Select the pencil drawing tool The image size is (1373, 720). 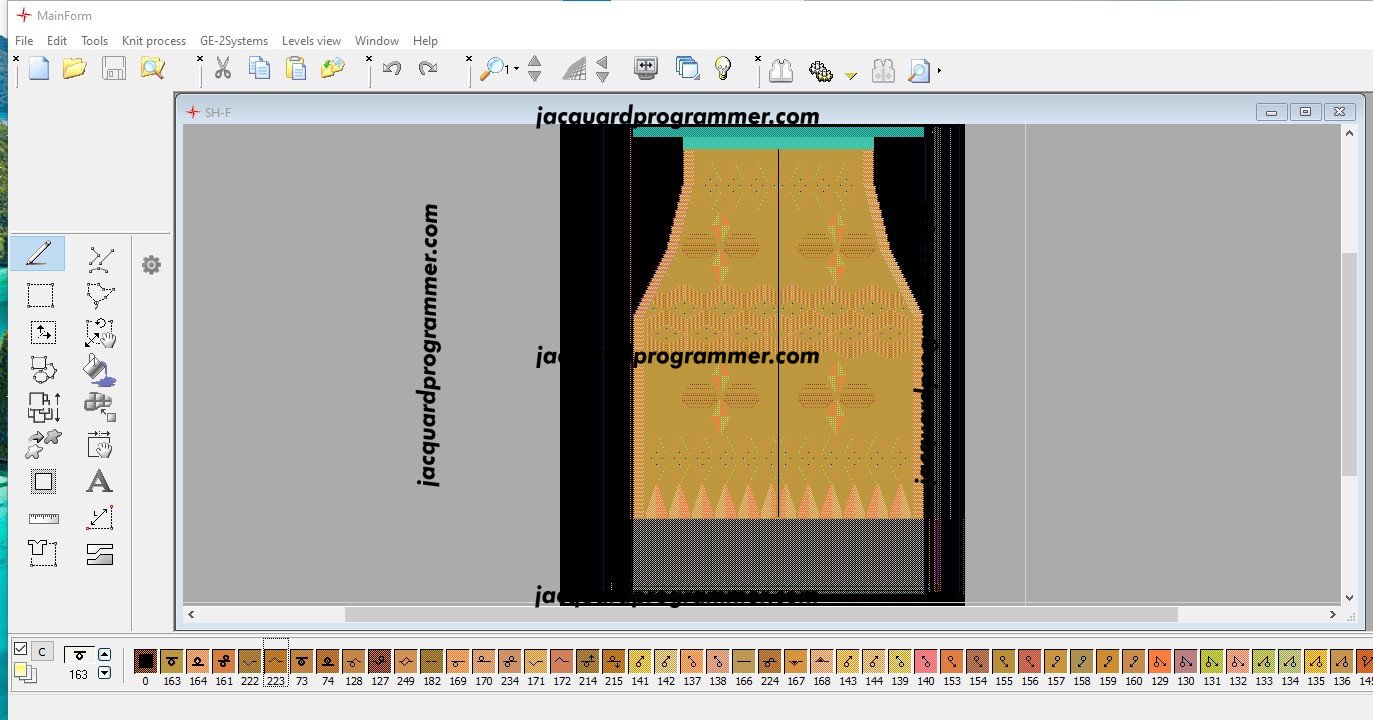pos(38,254)
